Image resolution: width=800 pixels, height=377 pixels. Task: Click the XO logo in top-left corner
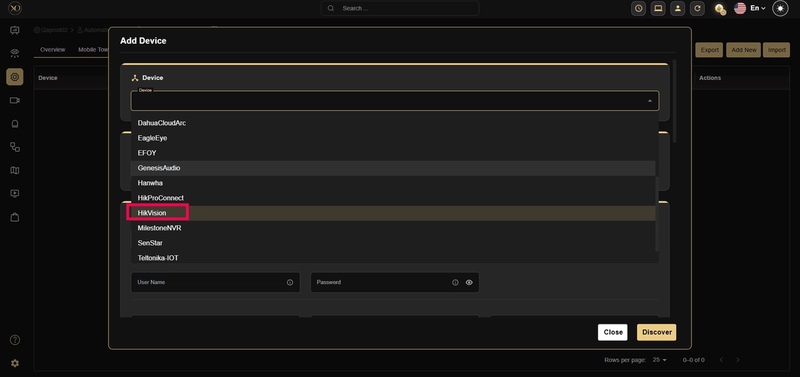pyautogui.click(x=15, y=8)
